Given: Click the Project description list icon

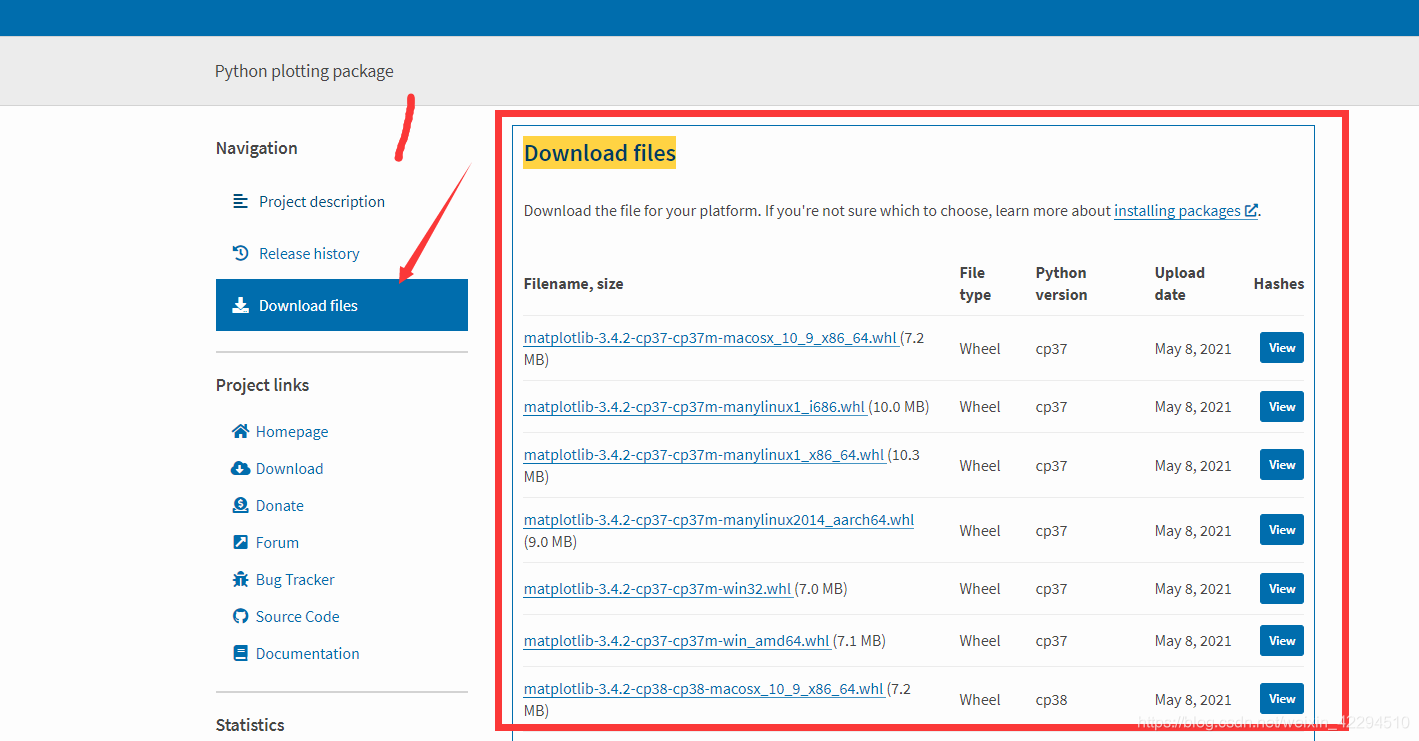Looking at the screenshot, I should (240, 201).
